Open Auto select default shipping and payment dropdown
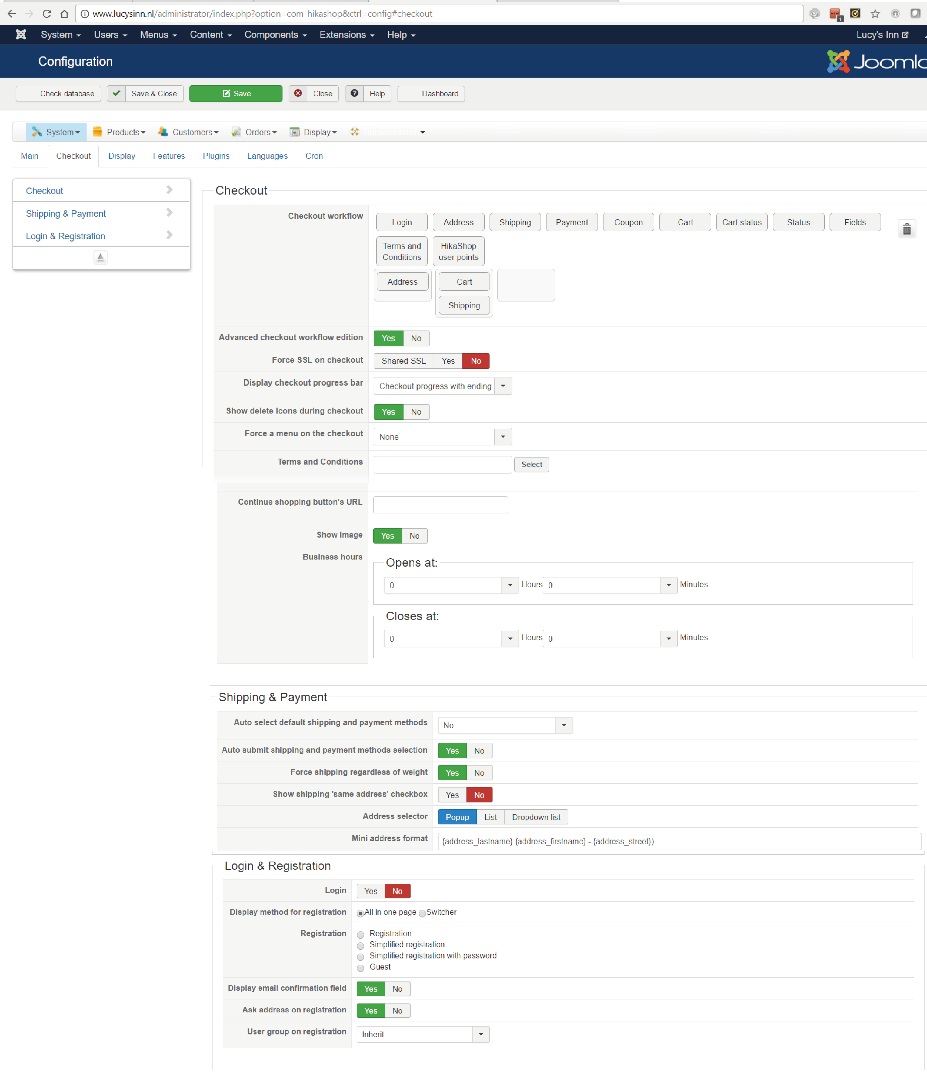The image size is (927, 1080). 506,725
